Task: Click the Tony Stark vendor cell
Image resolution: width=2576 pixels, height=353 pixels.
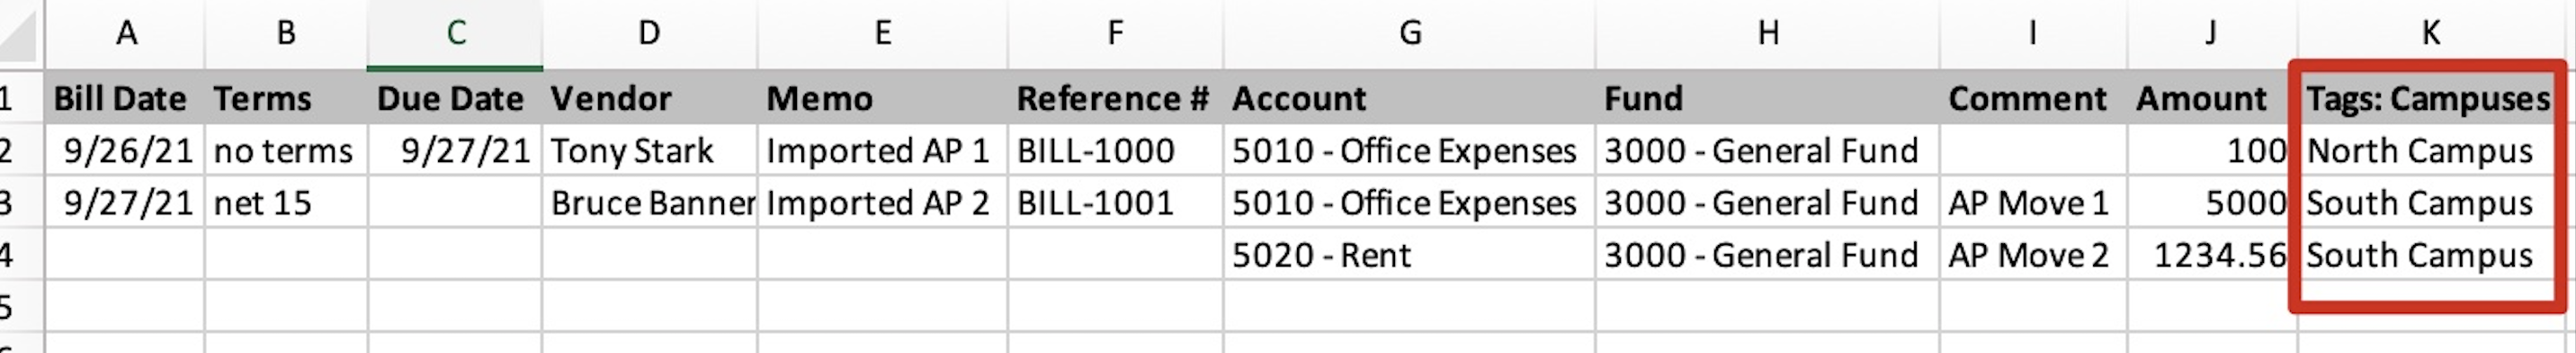Action: click(x=649, y=150)
